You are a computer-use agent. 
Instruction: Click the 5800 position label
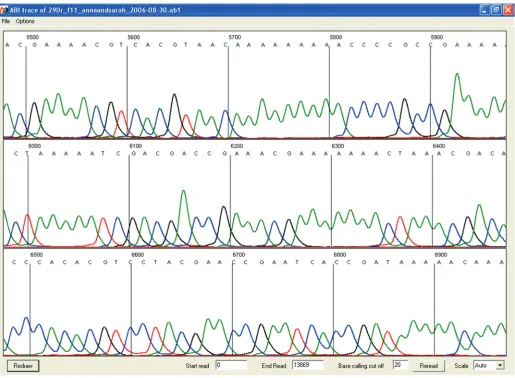[336, 37]
